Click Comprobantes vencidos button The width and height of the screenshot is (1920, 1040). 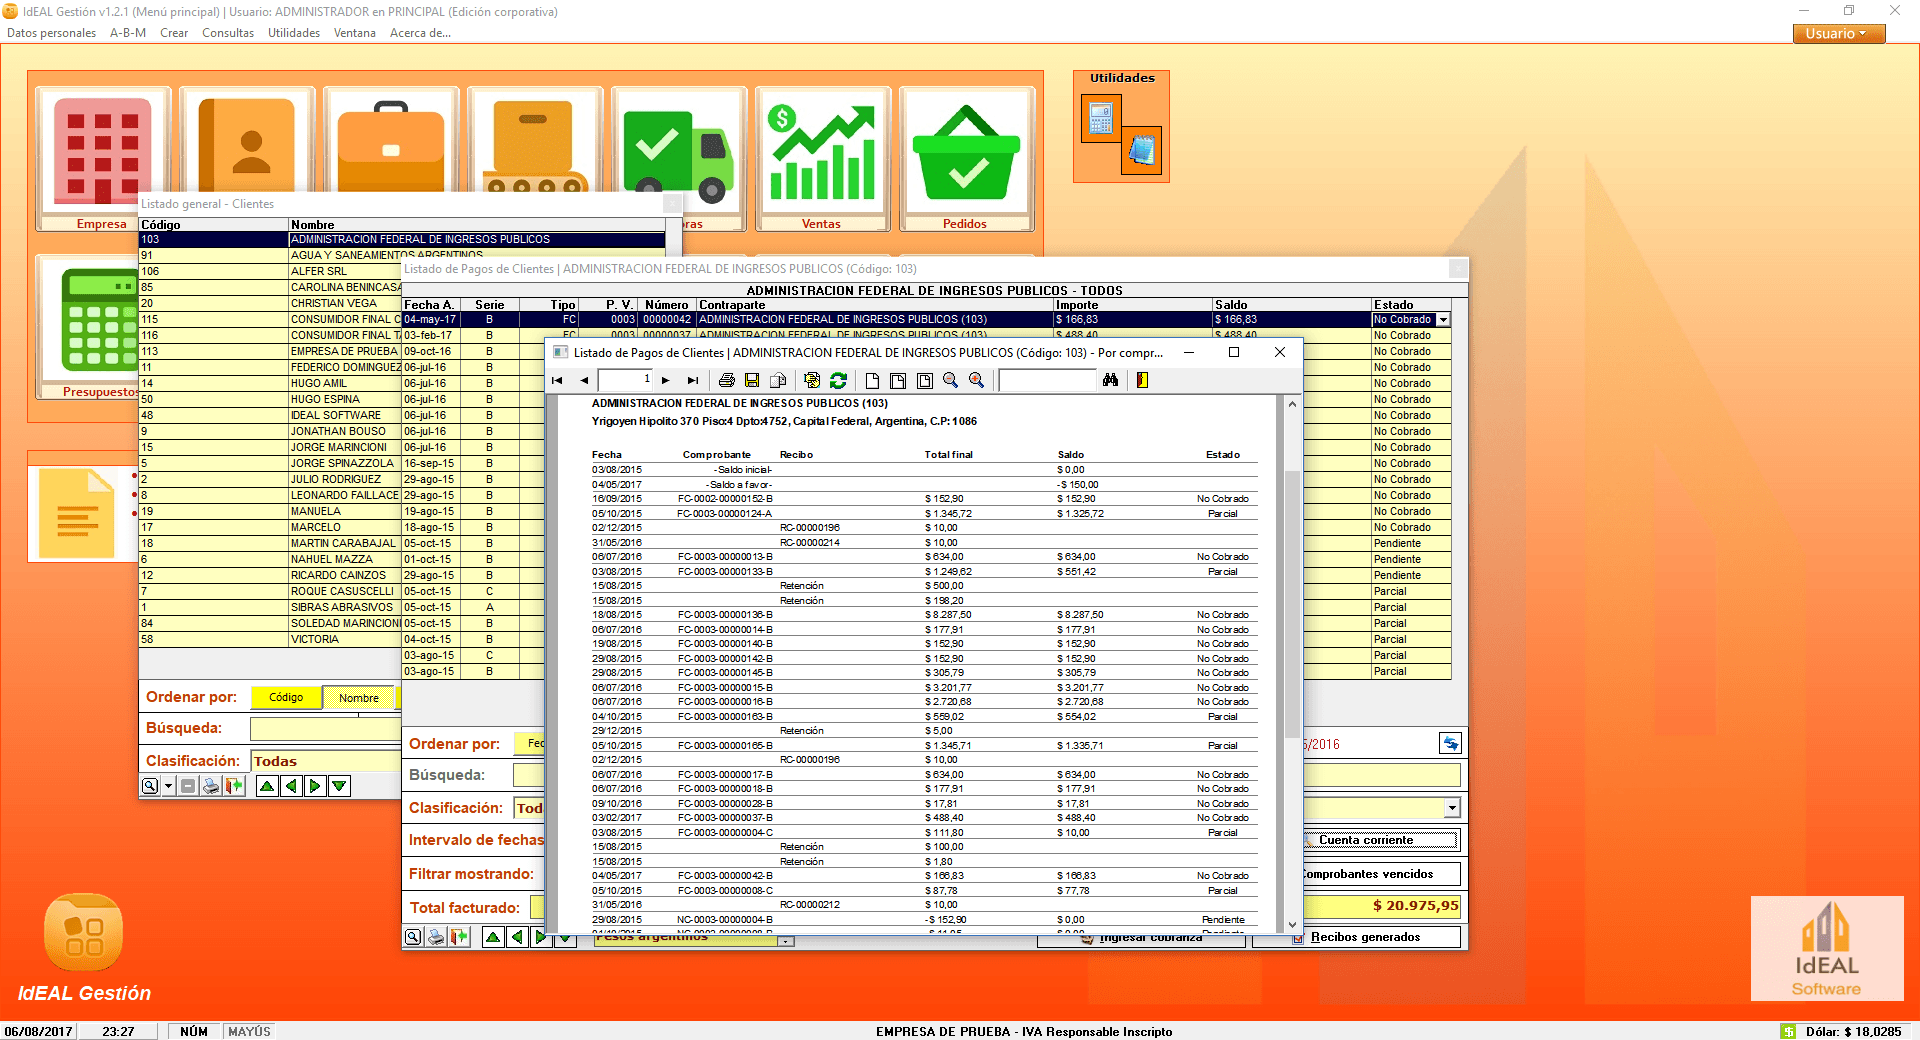1381,874
